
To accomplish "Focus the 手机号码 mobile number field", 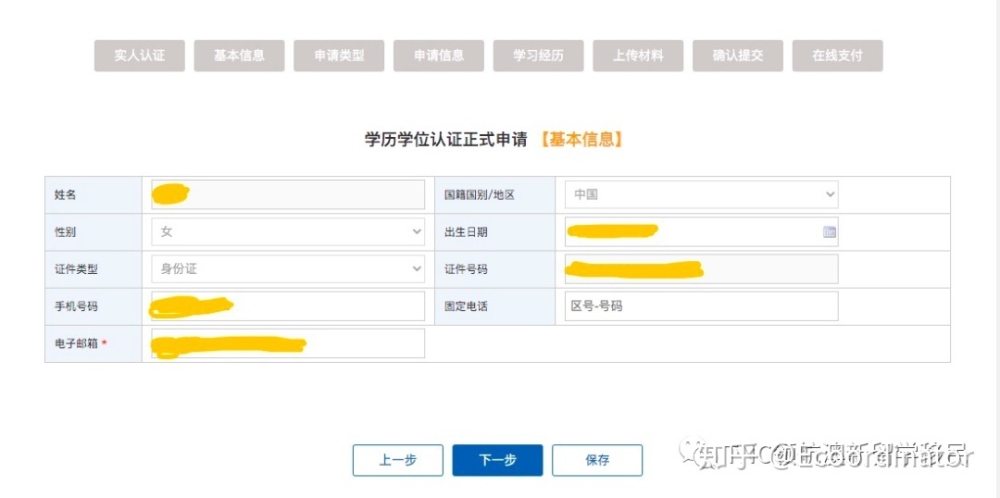I will (288, 307).
